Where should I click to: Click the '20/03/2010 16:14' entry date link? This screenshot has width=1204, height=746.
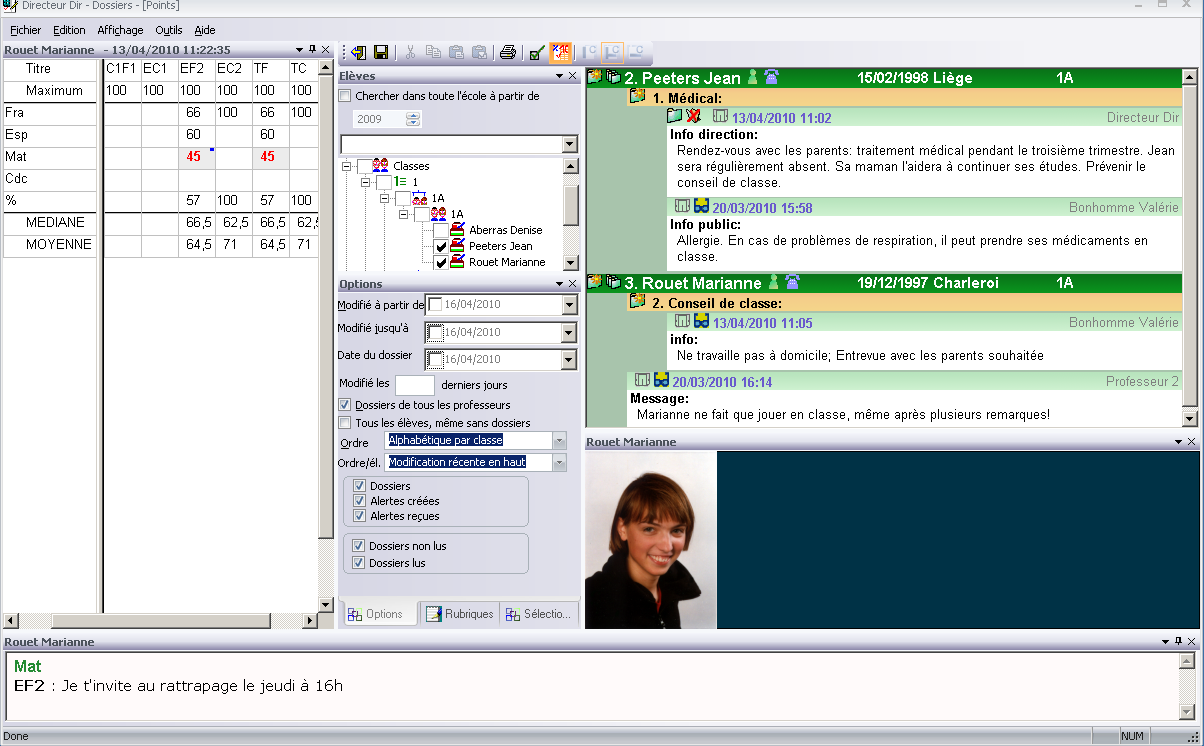[x=722, y=382]
